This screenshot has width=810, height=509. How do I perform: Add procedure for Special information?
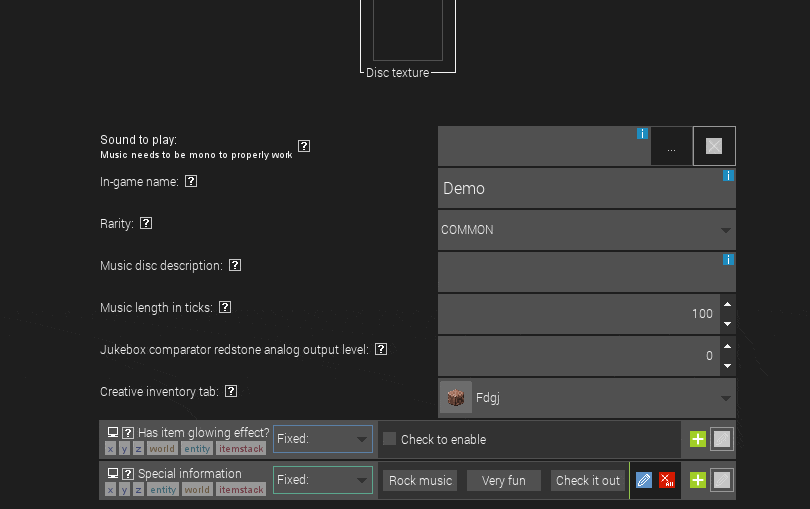click(698, 480)
